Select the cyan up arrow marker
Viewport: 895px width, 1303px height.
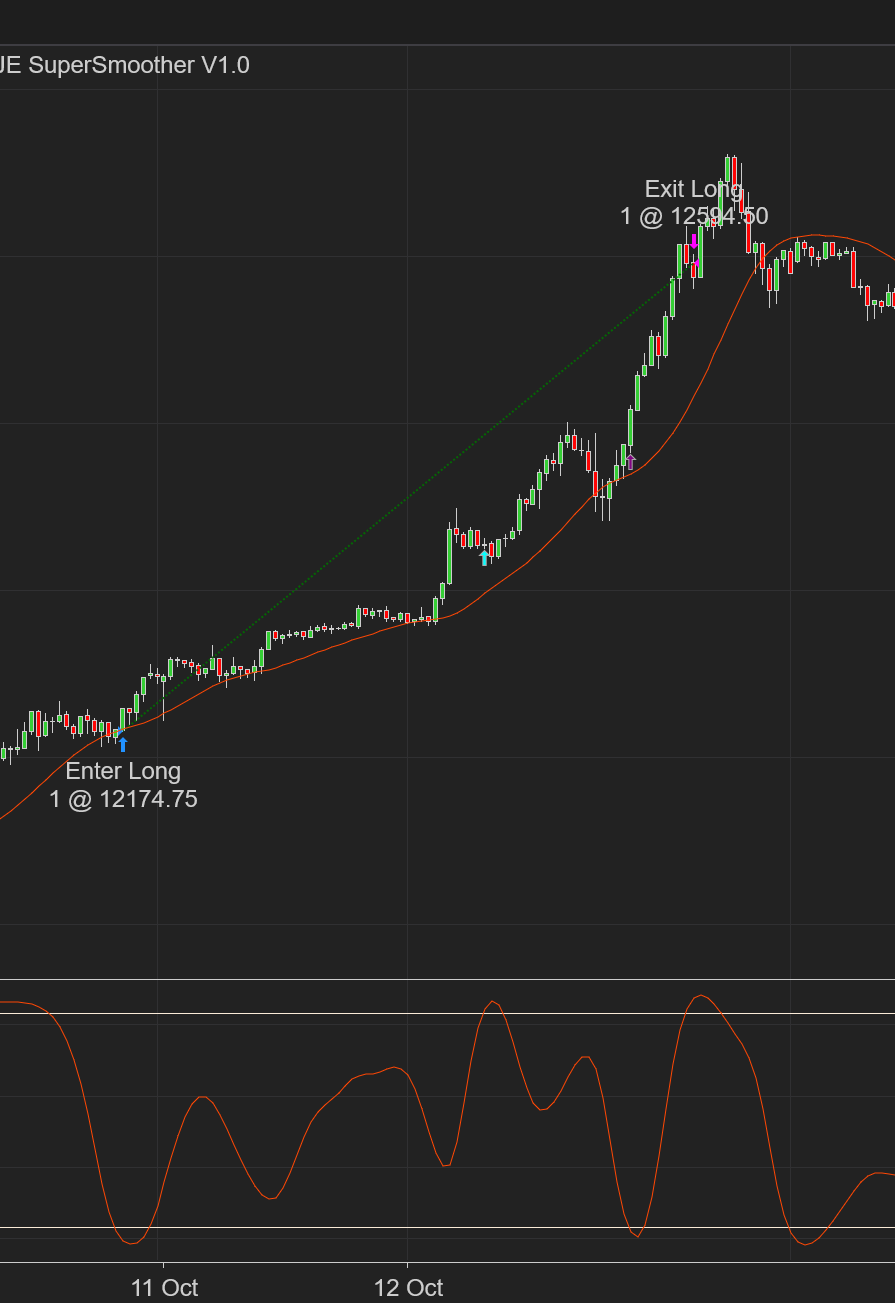[484, 557]
